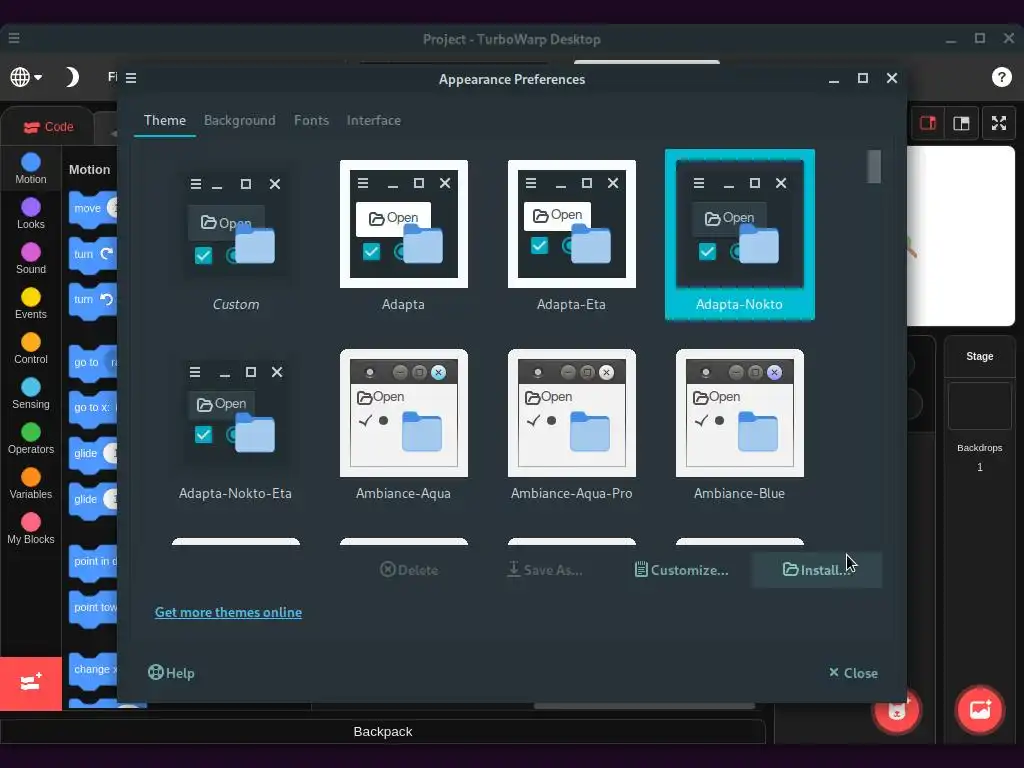Image resolution: width=1024 pixels, height=768 pixels.
Task: Click the Install... theme button
Action: pyautogui.click(x=816, y=570)
